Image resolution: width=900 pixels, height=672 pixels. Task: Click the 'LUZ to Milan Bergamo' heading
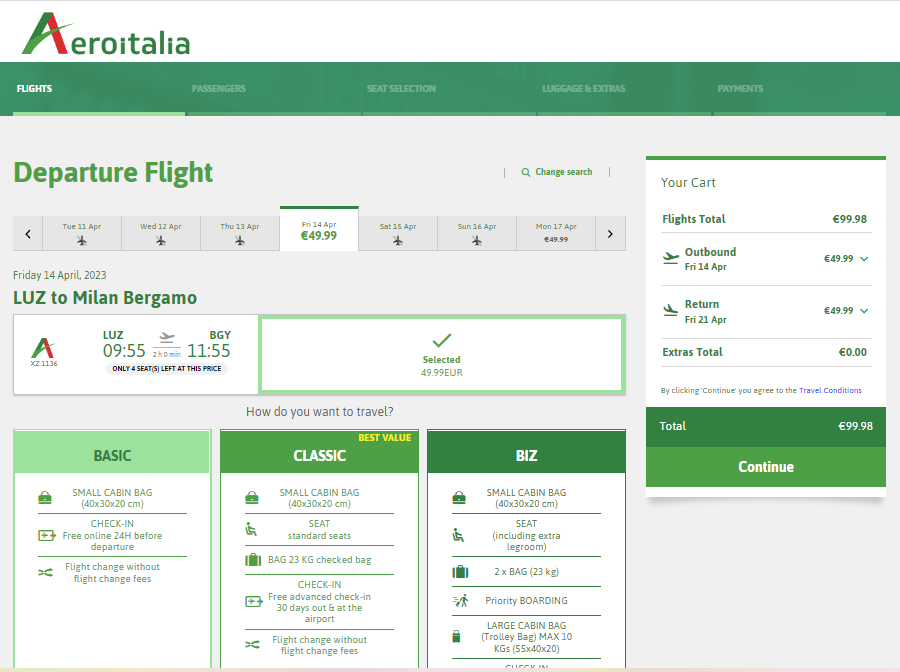(105, 297)
